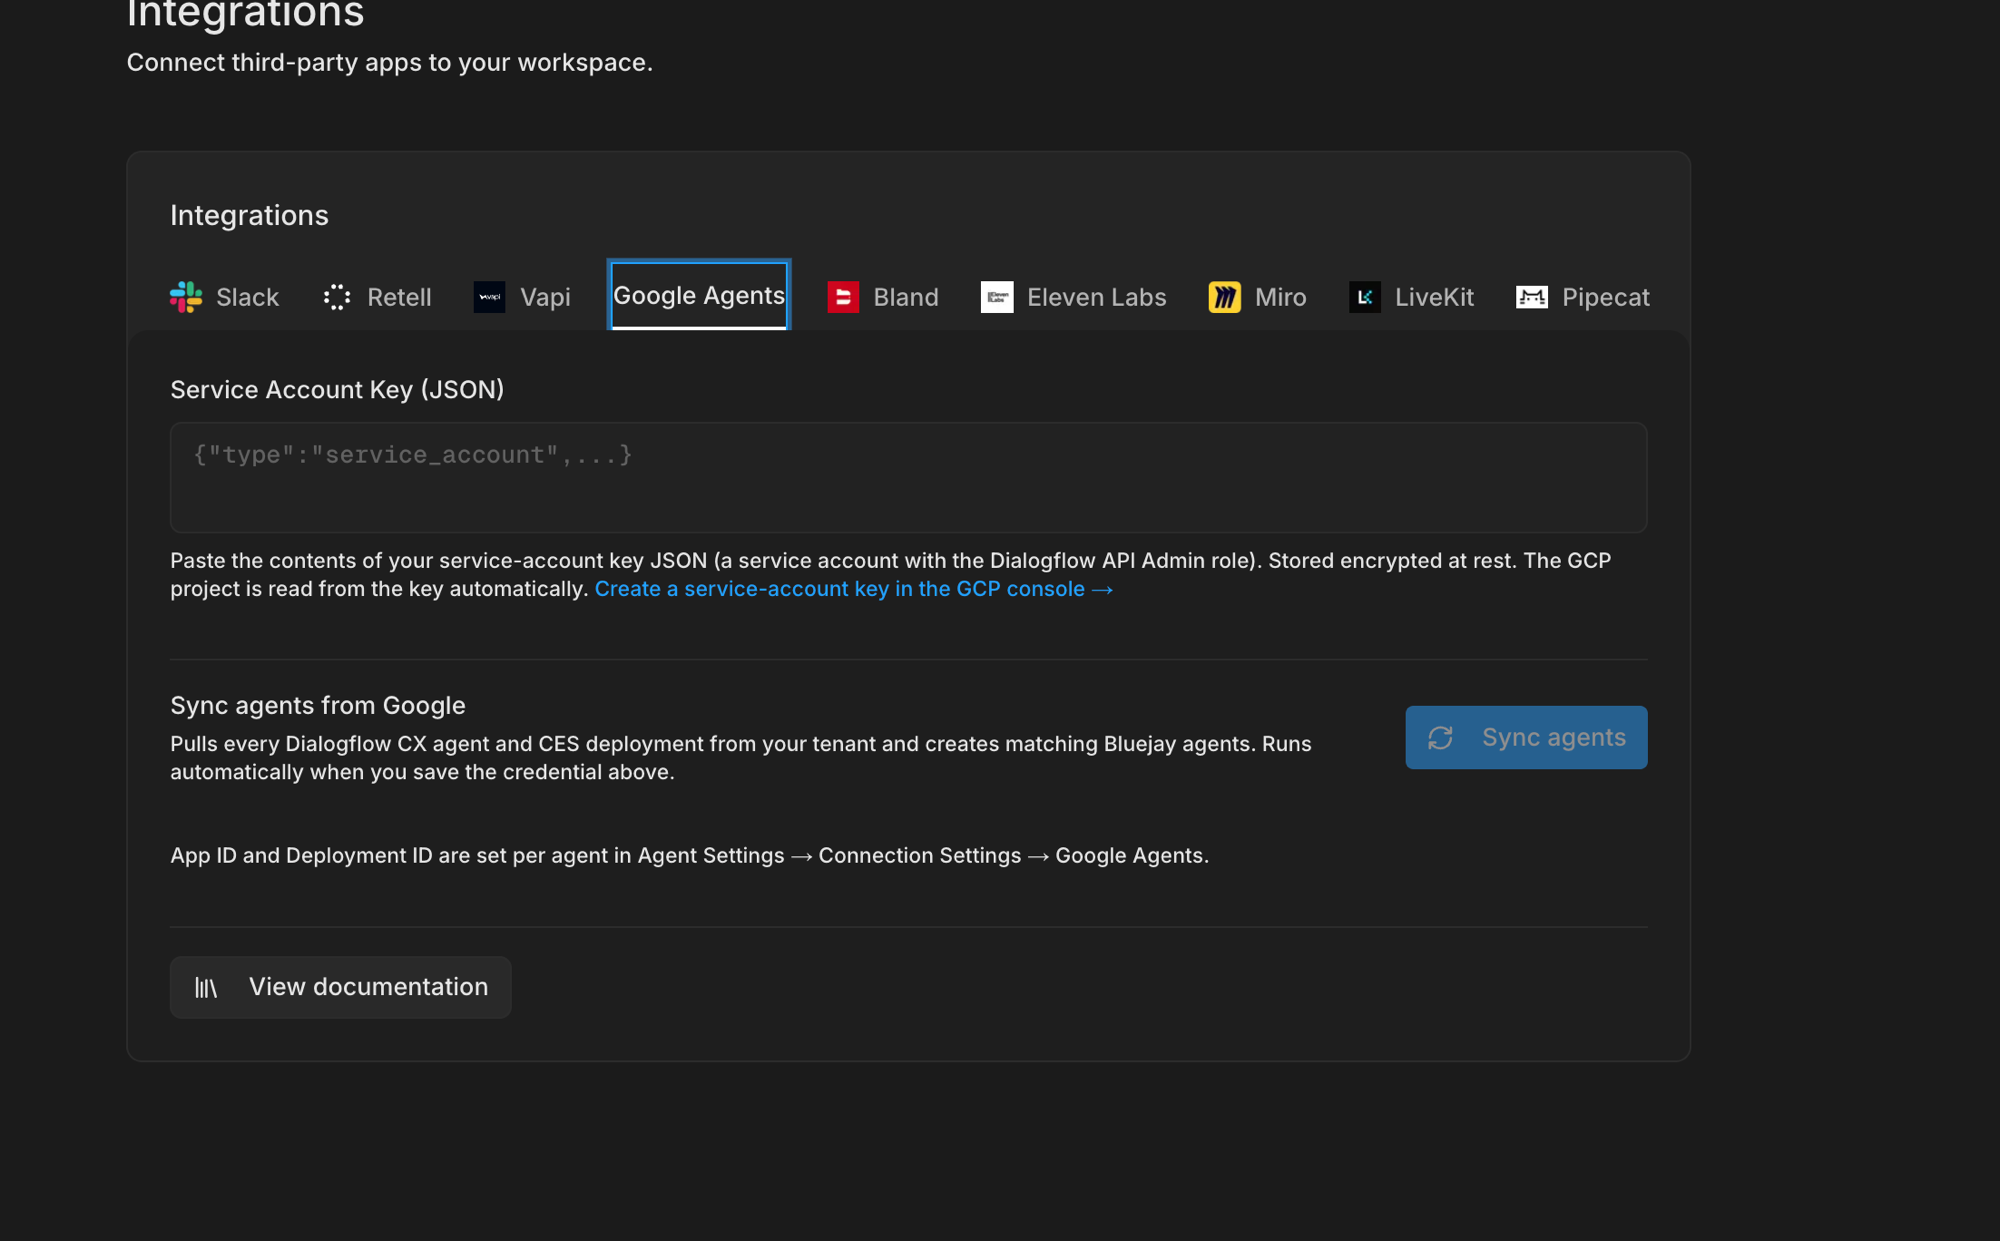Open the GCP console service-account key link
The height and width of the screenshot is (1241, 2000).
point(853,589)
